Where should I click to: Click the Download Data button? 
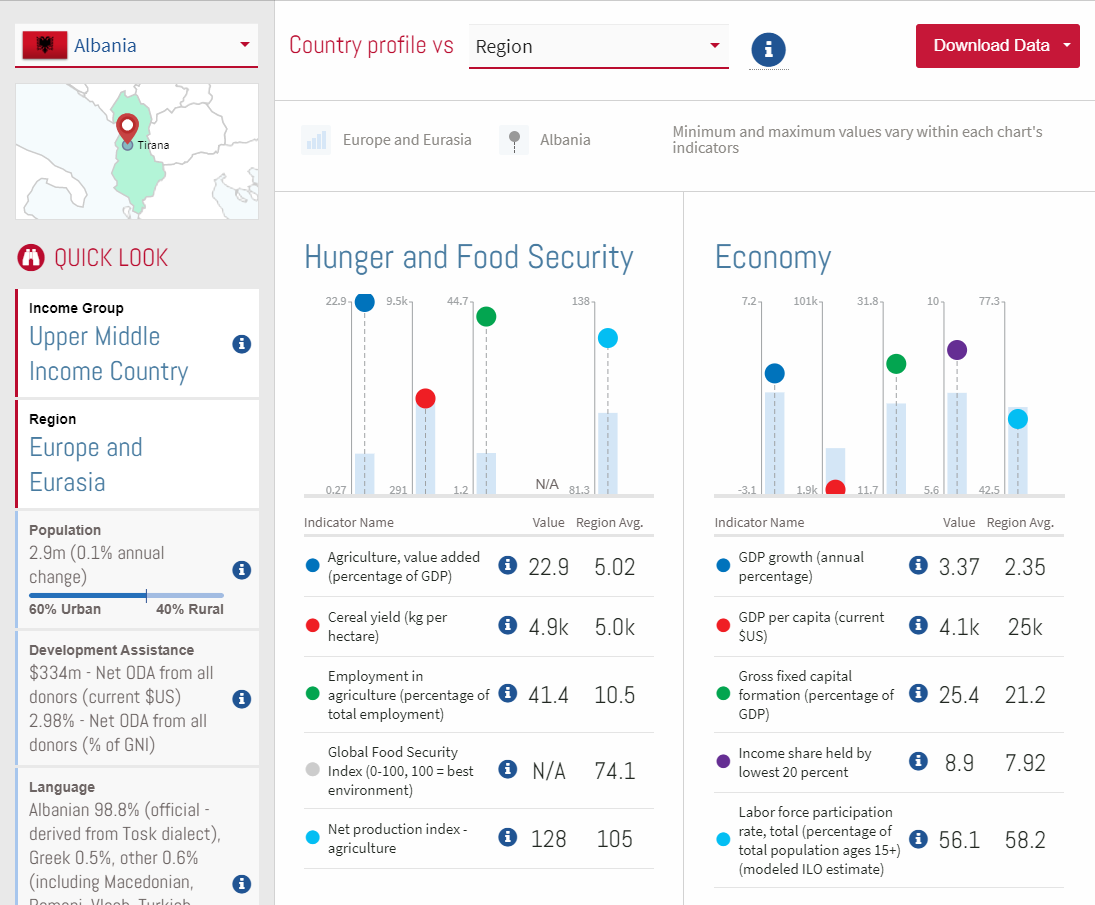[990, 46]
